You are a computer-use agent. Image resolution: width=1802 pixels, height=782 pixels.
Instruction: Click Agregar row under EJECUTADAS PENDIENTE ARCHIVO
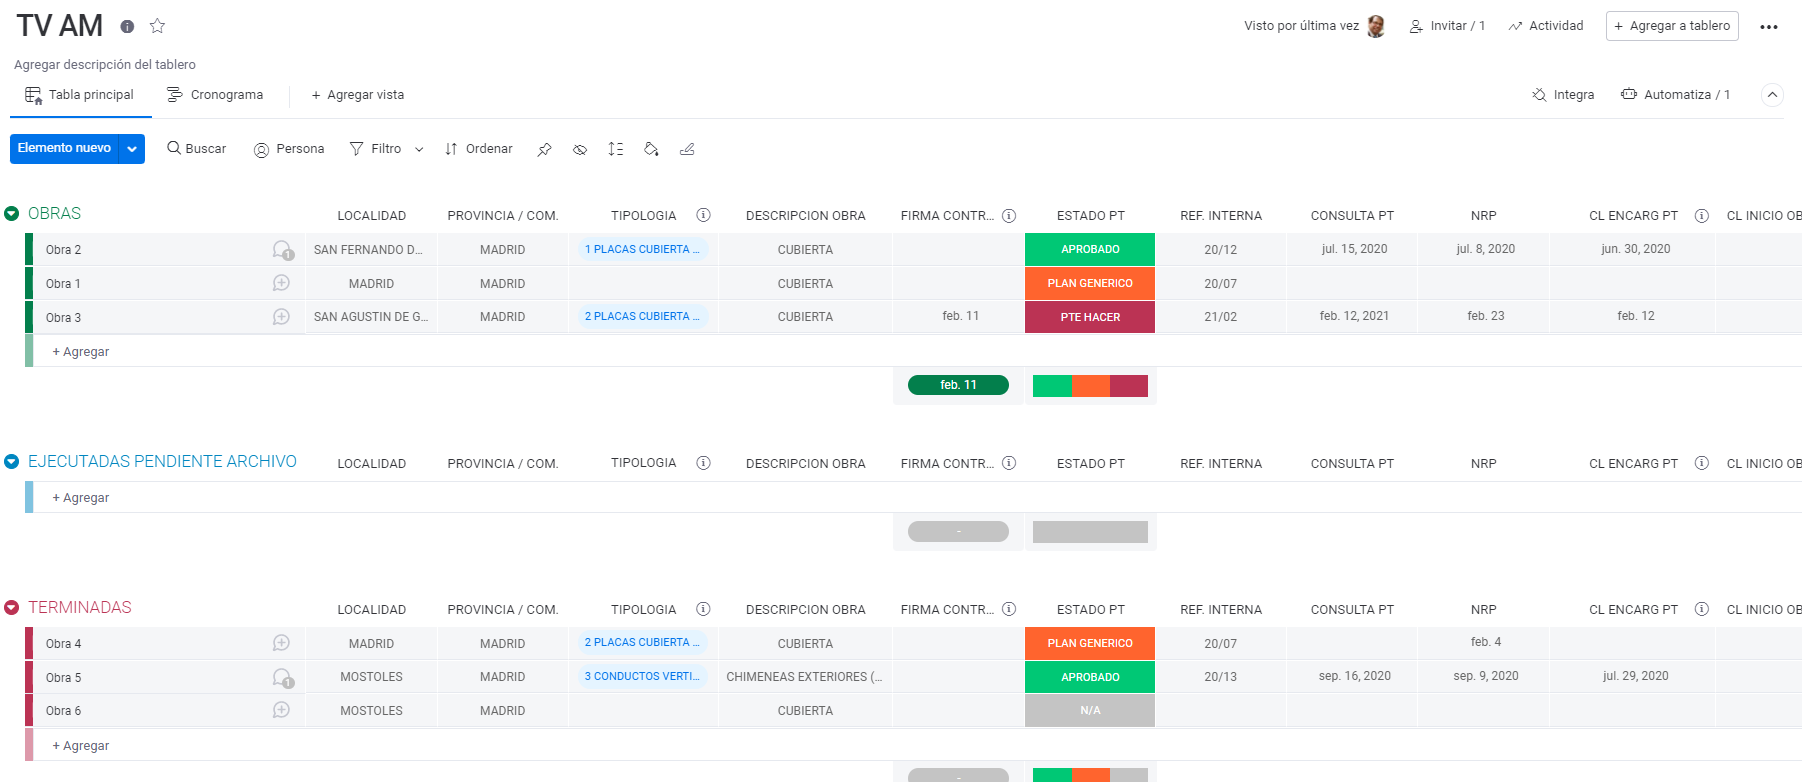[81, 498]
